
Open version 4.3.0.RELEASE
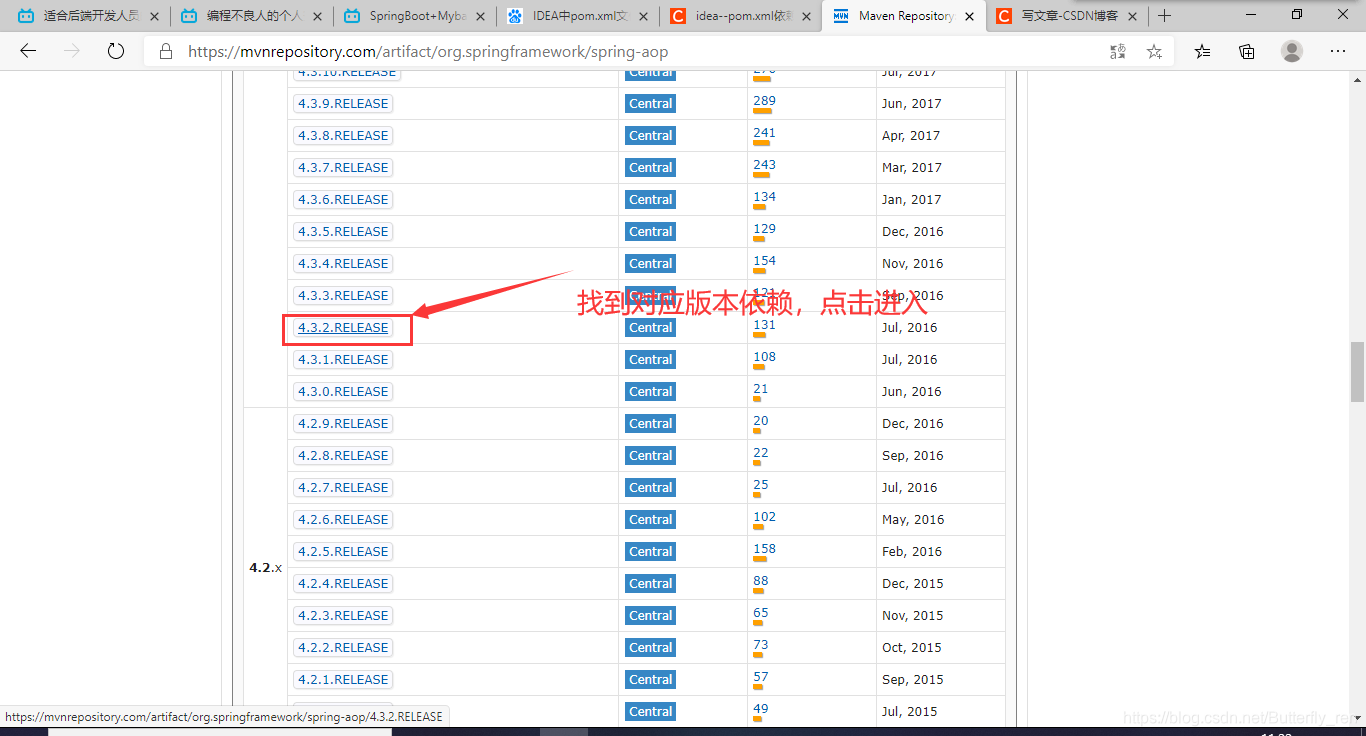343,391
